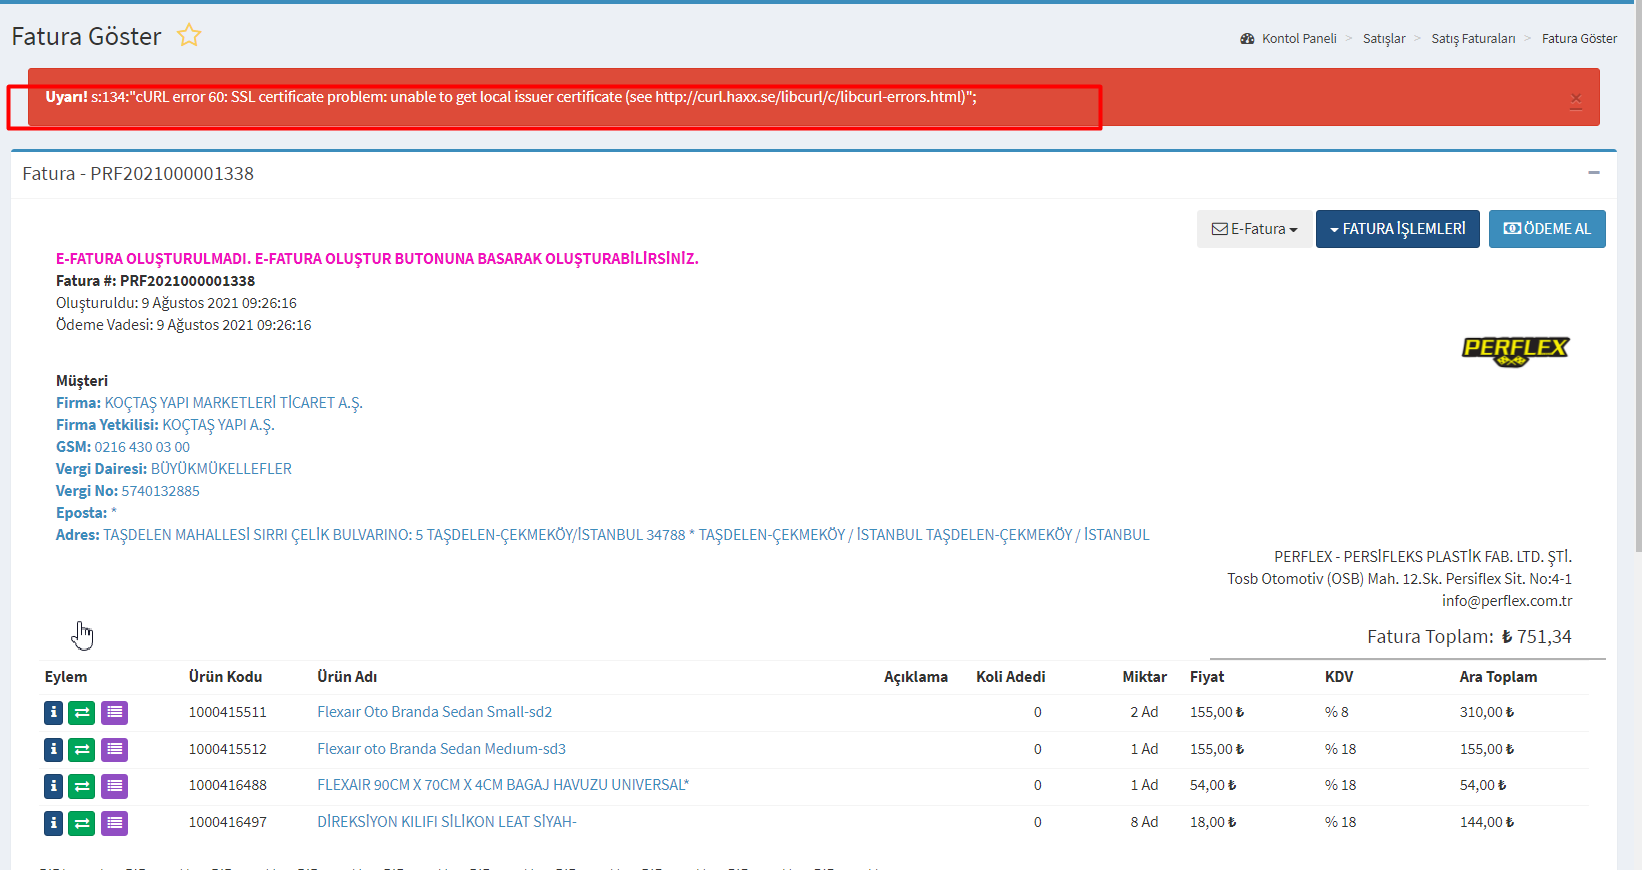Click the Firma name KOÇTAŞ YAPI MARKETLERİ
This screenshot has width=1642, height=870.
click(233, 403)
